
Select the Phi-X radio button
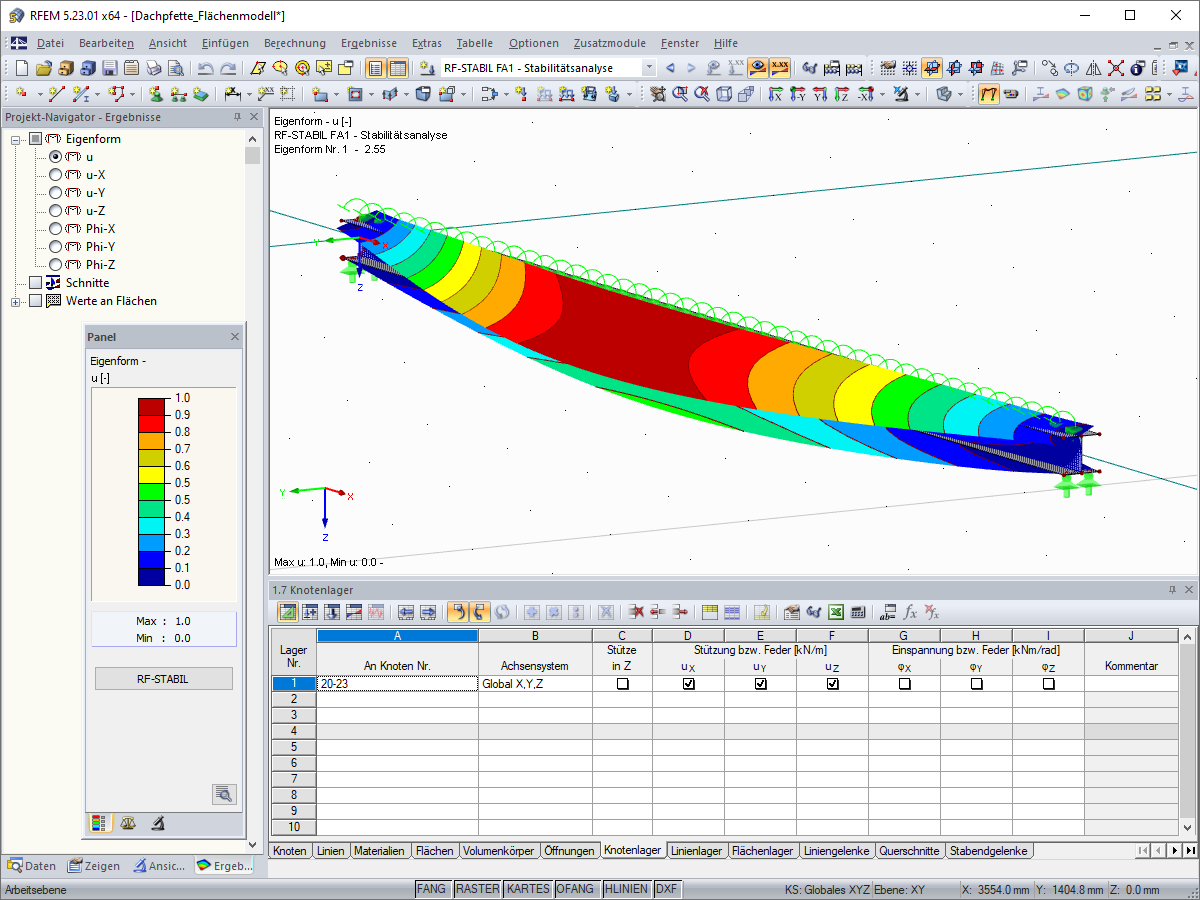point(56,229)
